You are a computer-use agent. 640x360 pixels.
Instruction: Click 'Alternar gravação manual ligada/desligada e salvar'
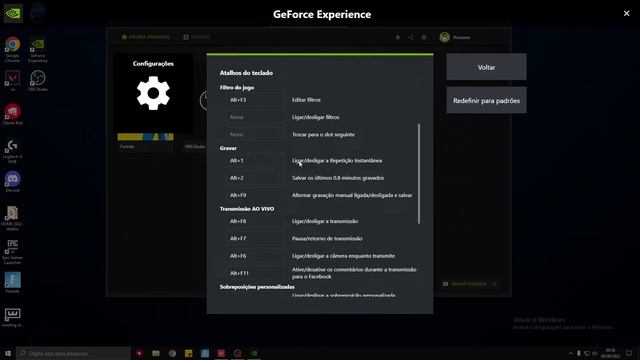[x=352, y=195]
